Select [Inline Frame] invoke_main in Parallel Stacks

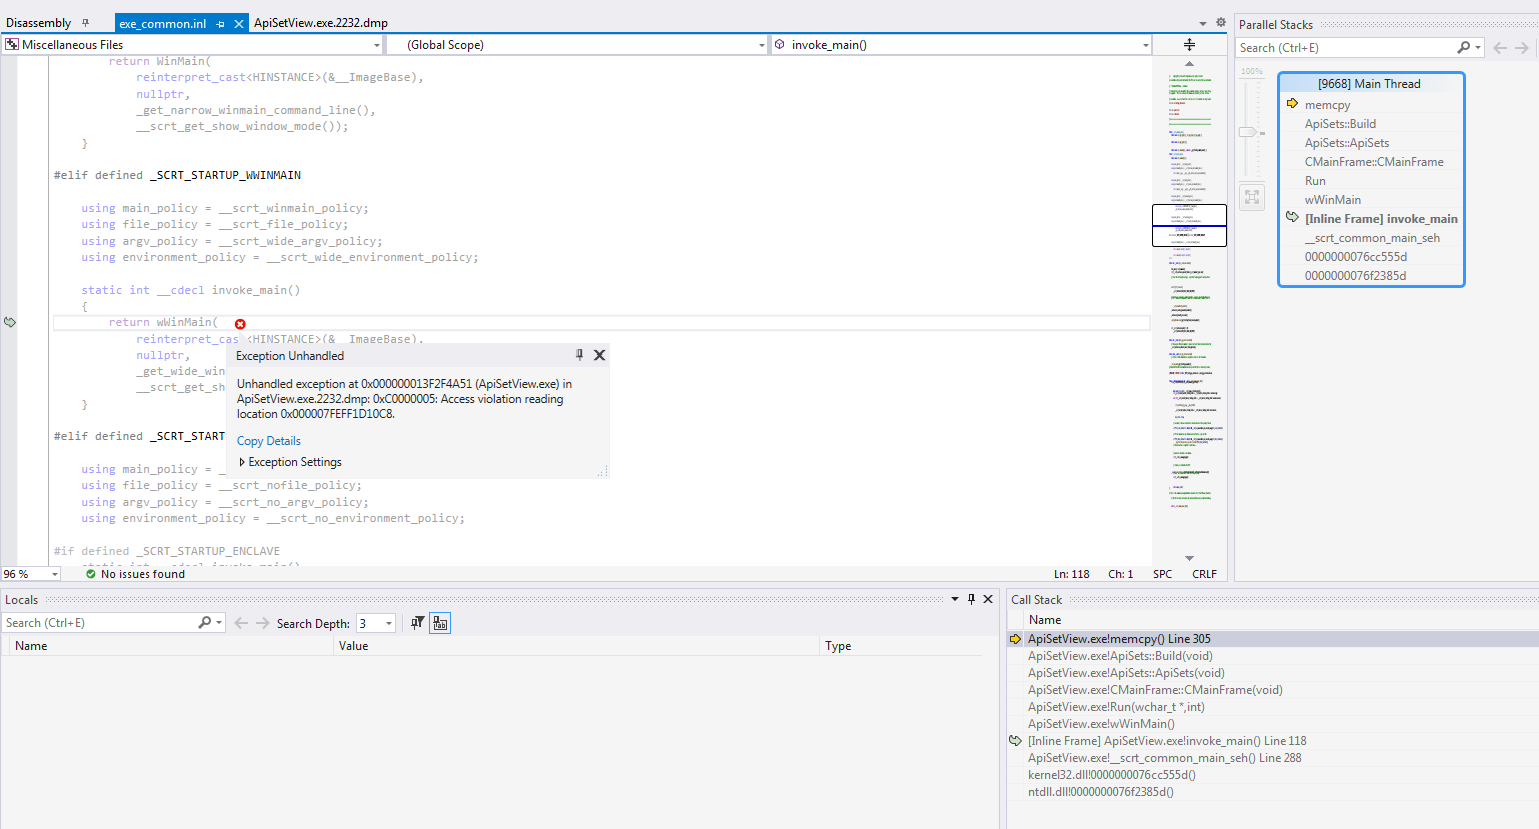[1381, 219]
